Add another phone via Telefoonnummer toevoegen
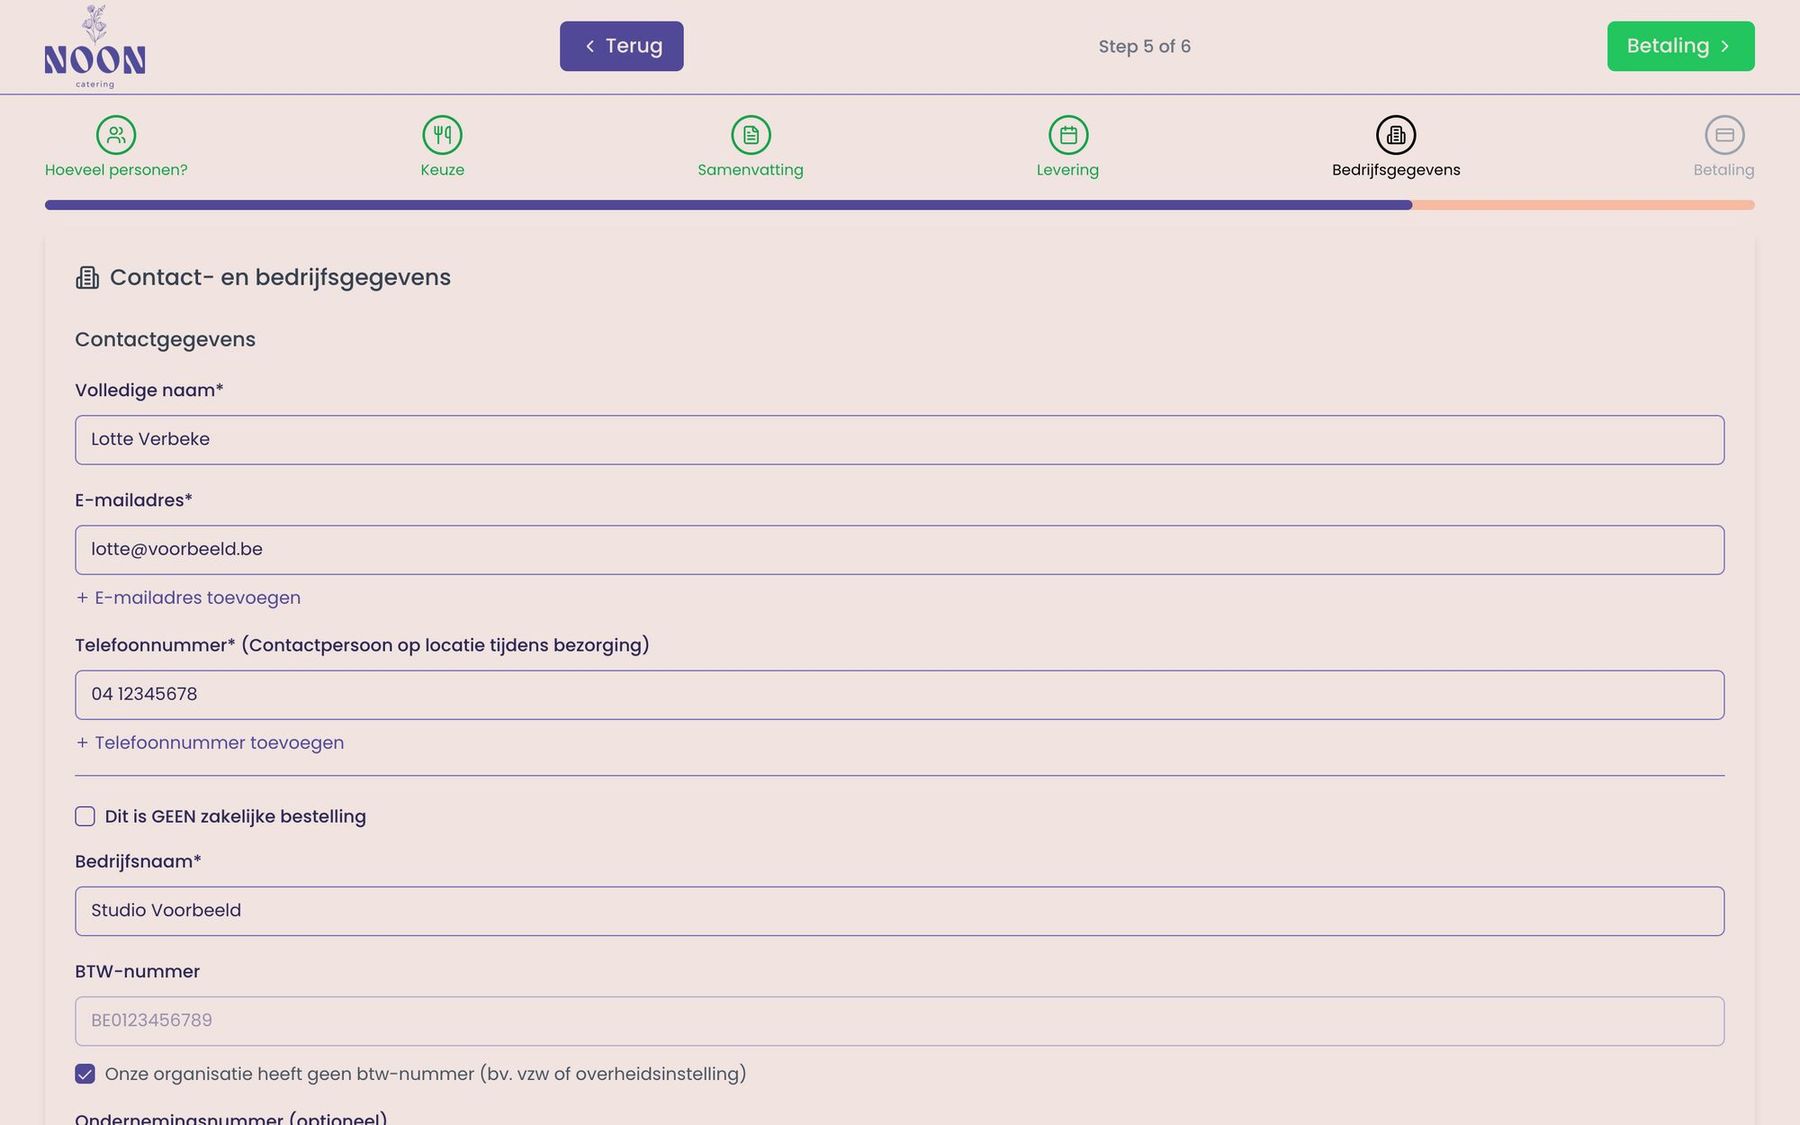Screen dimensions: 1800x1125 pos(210,743)
